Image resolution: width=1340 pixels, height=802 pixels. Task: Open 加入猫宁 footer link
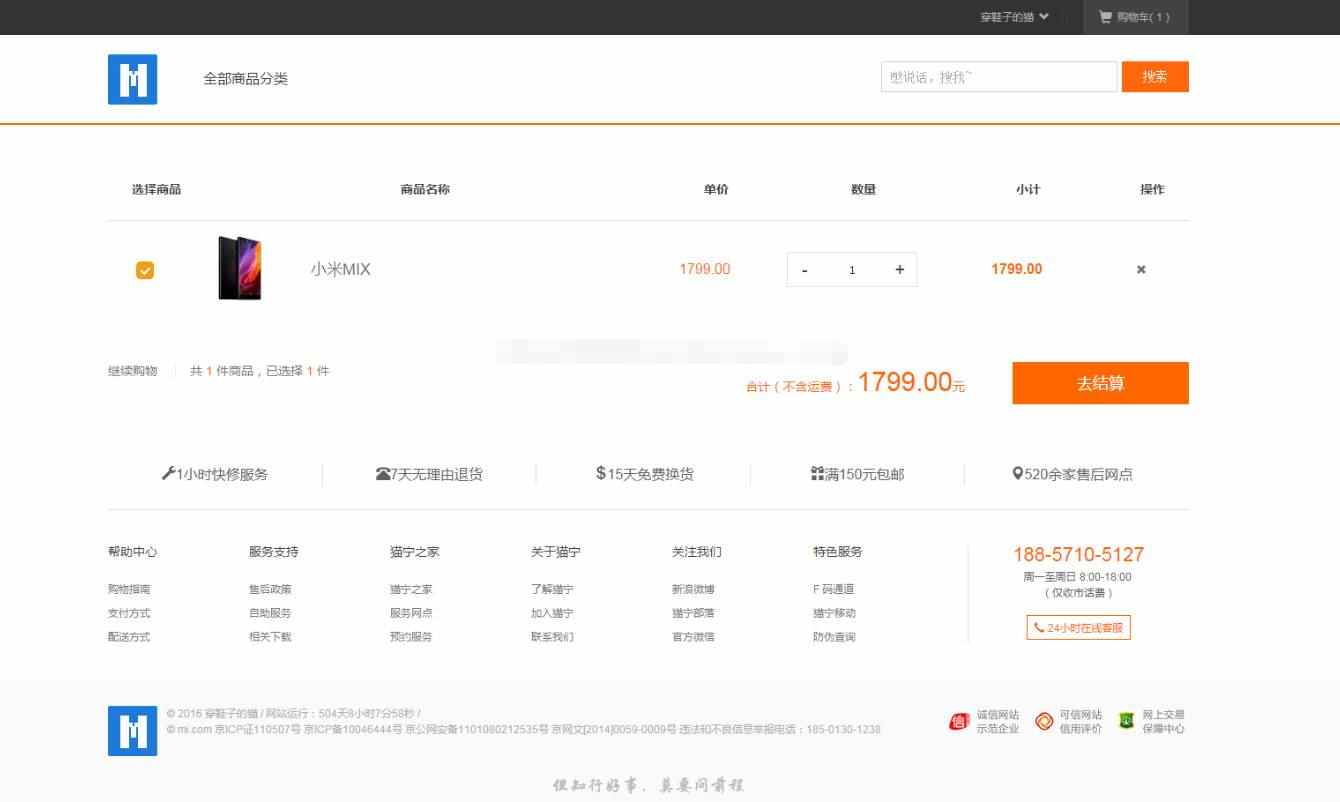click(552, 613)
